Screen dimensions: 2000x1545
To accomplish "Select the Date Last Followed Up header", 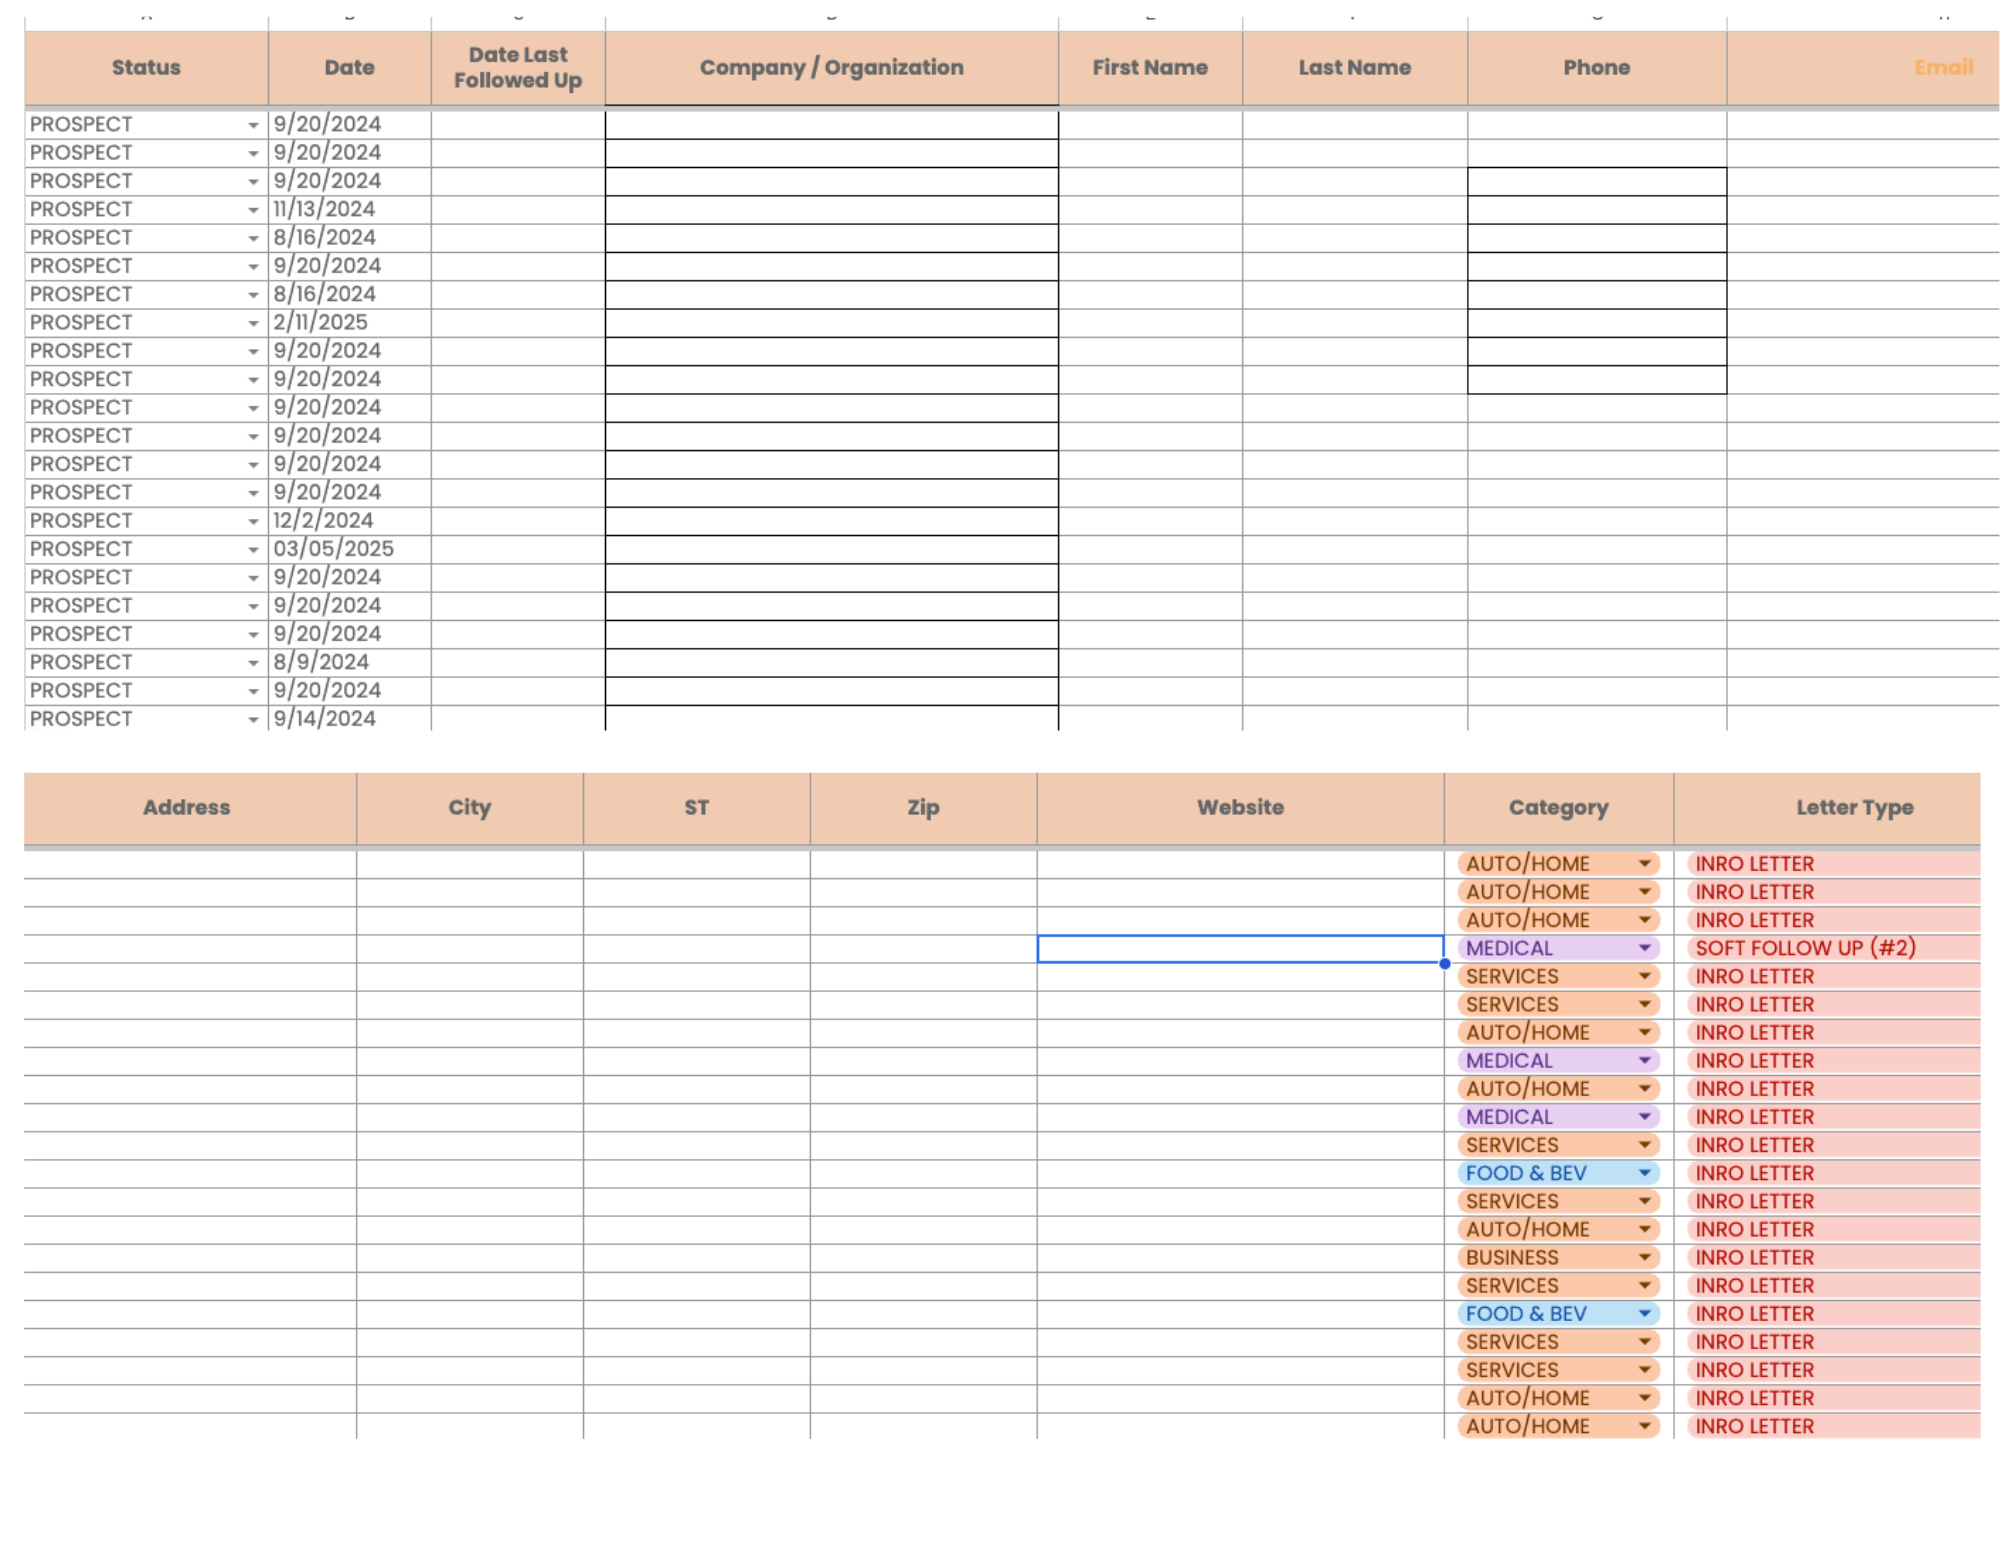I will (x=518, y=67).
